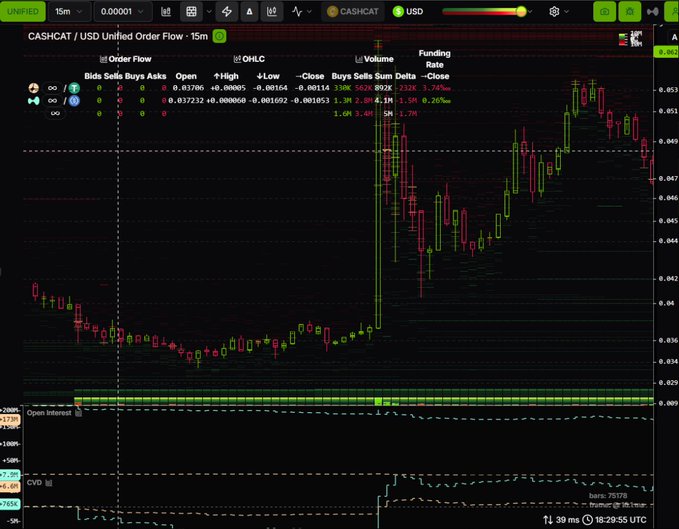Image resolution: width=679 pixels, height=529 pixels.
Task: Click the third row infinity total badge
Action: (55, 113)
